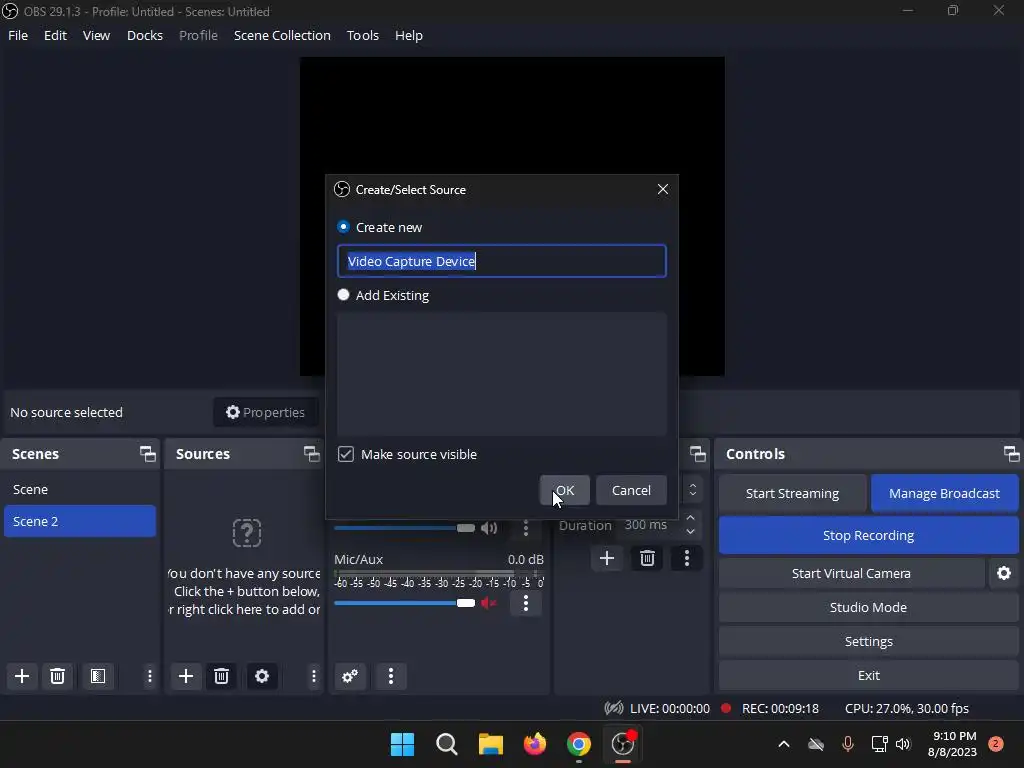Undock the Controls panel
The height and width of the screenshot is (768, 1024).
tap(1012, 454)
